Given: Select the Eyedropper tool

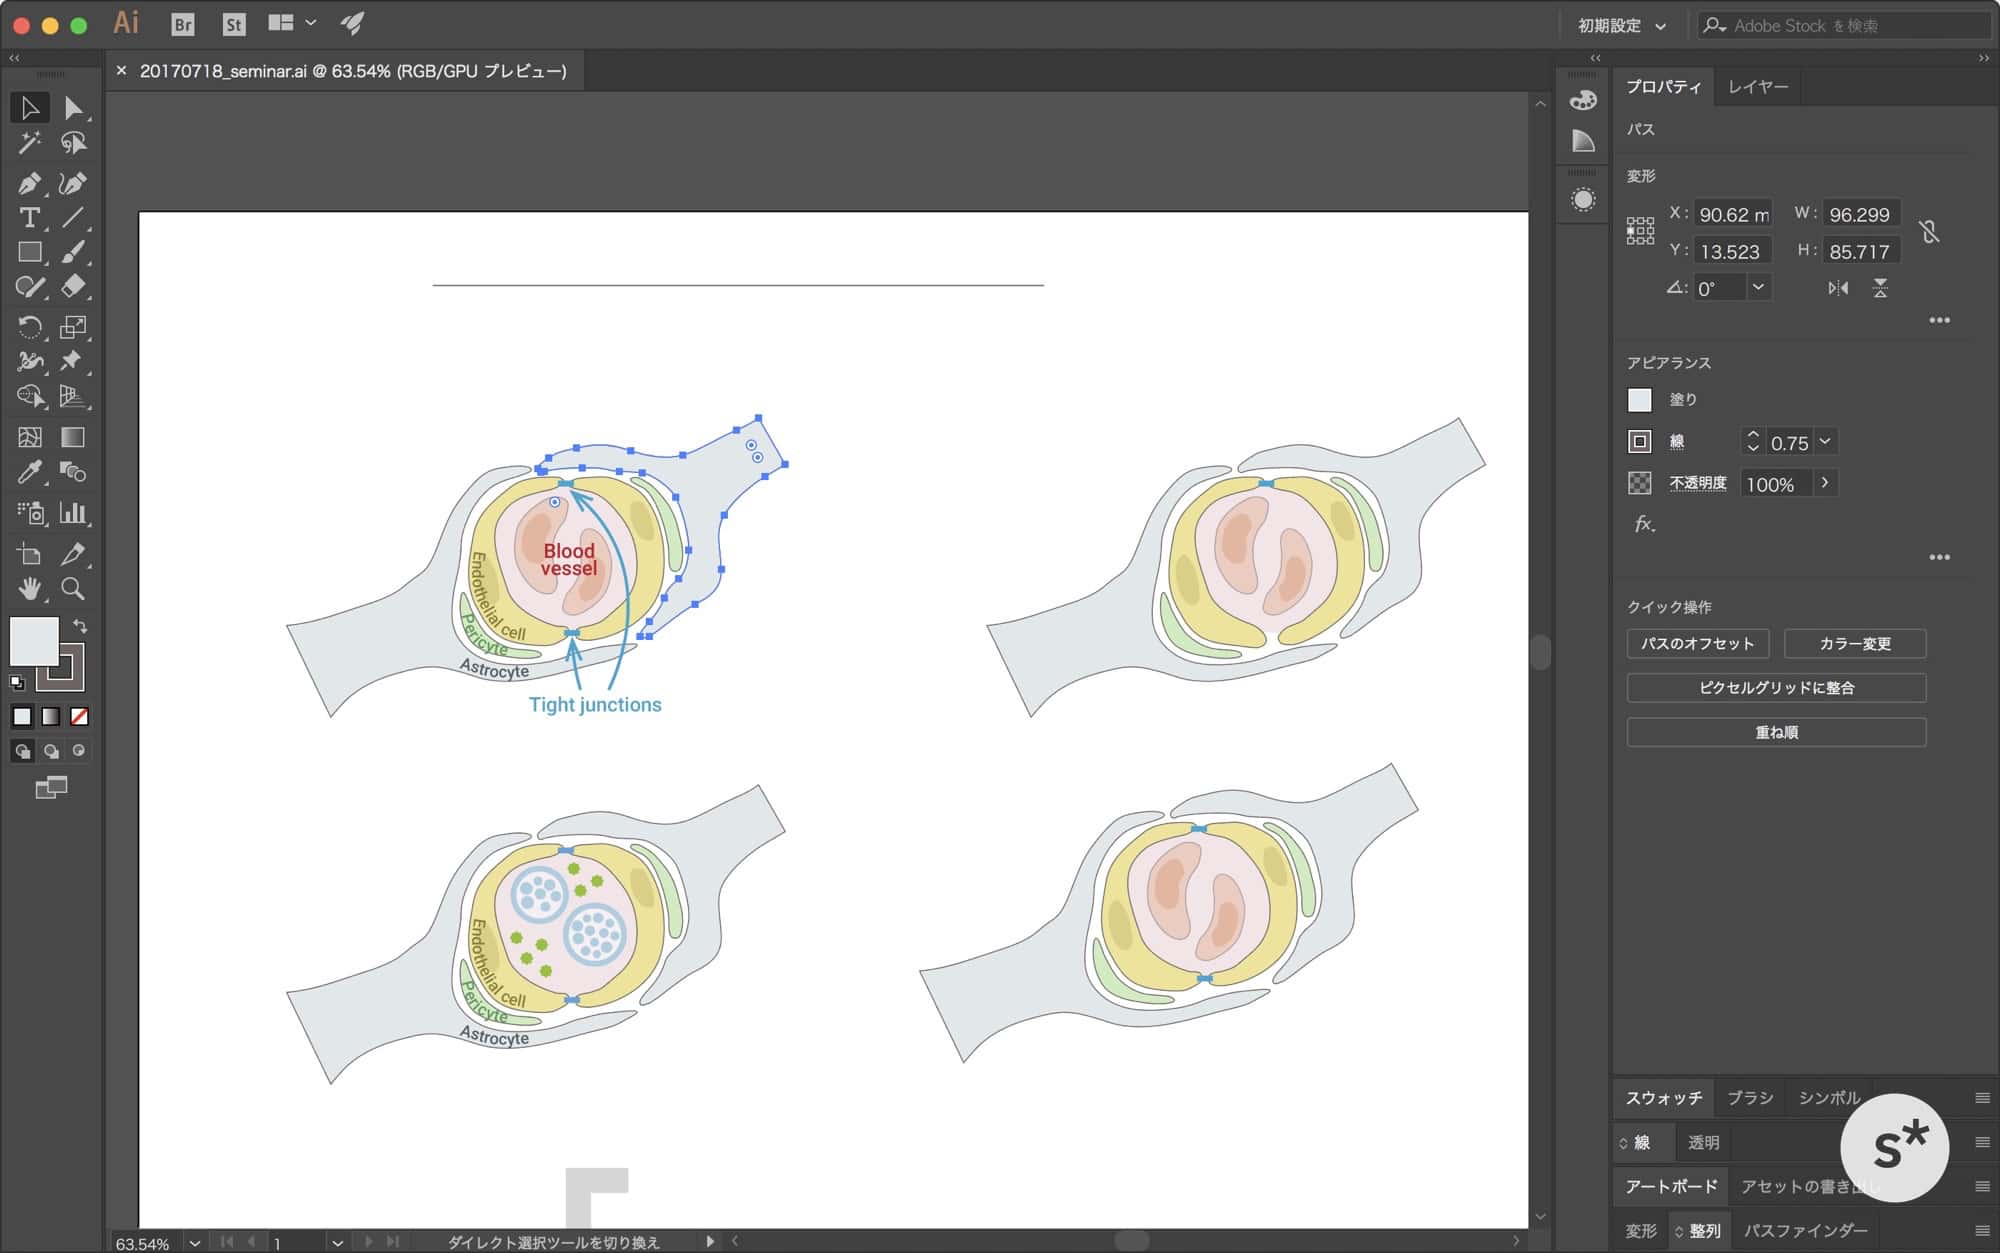Looking at the screenshot, I should (29, 472).
